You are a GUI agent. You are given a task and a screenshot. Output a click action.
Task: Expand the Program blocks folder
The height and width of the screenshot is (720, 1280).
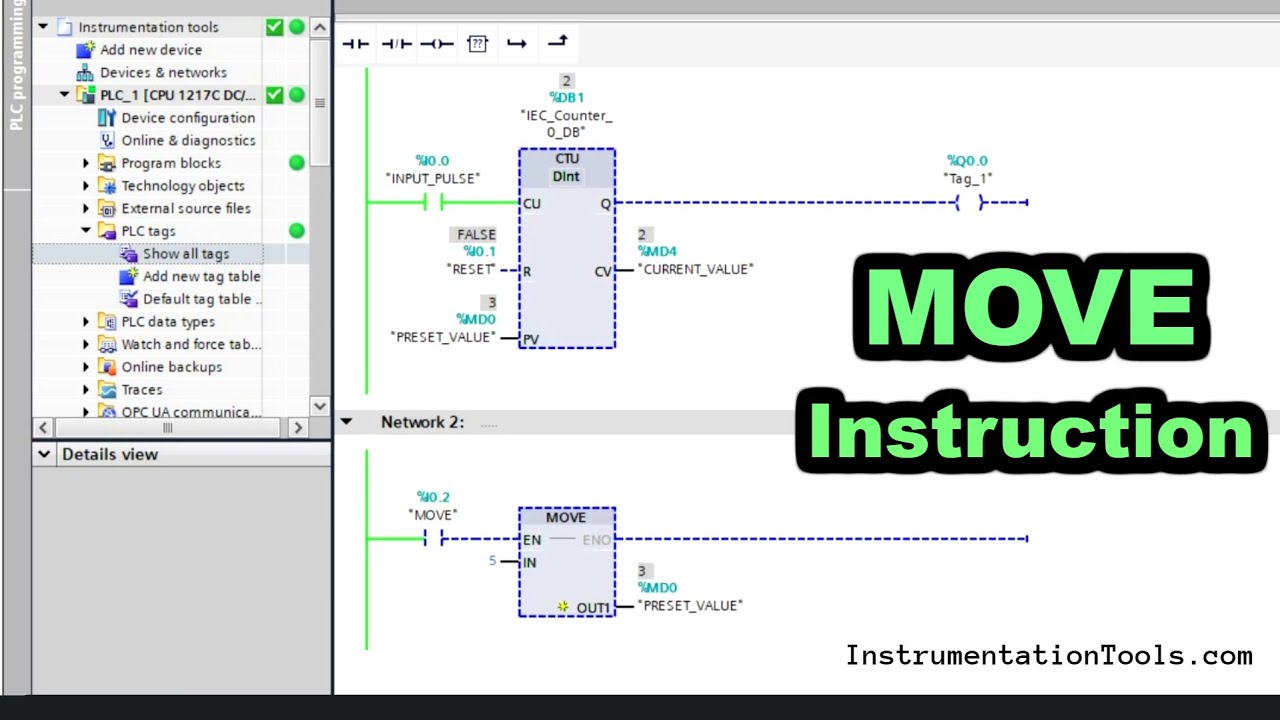[x=85, y=163]
